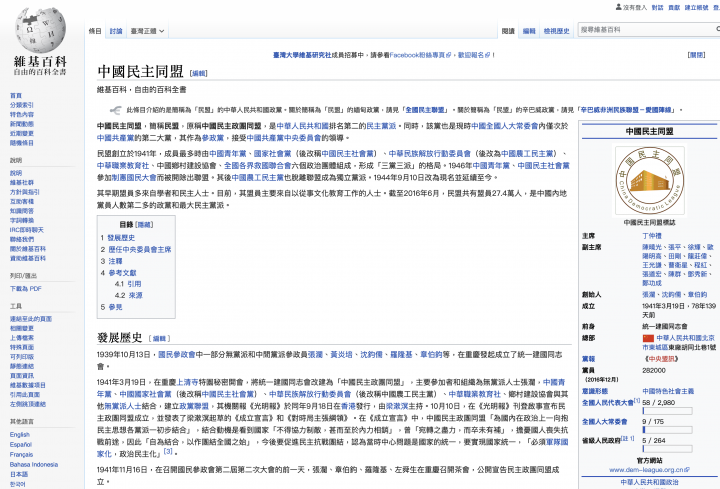Open 新聞動態 in the sidebar
Image resolution: width=720 pixels, height=489 pixels.
(x=22, y=124)
